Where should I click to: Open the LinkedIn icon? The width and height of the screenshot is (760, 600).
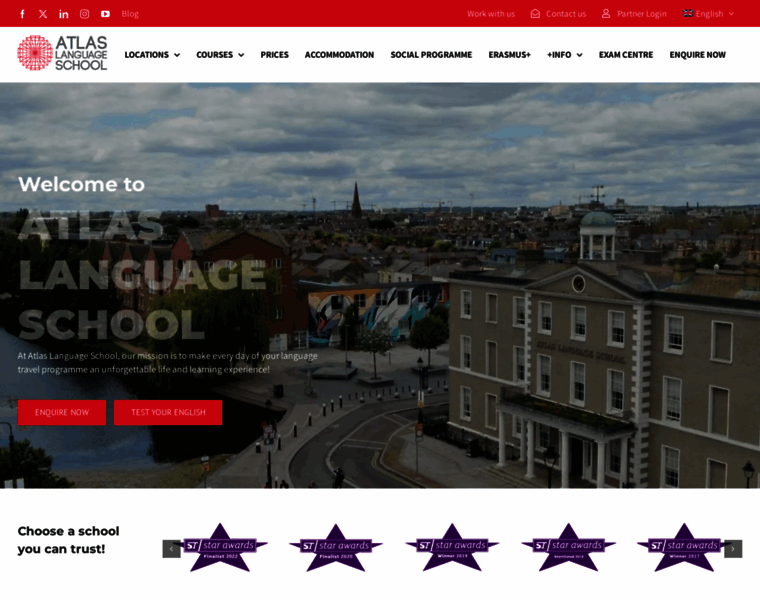click(63, 14)
